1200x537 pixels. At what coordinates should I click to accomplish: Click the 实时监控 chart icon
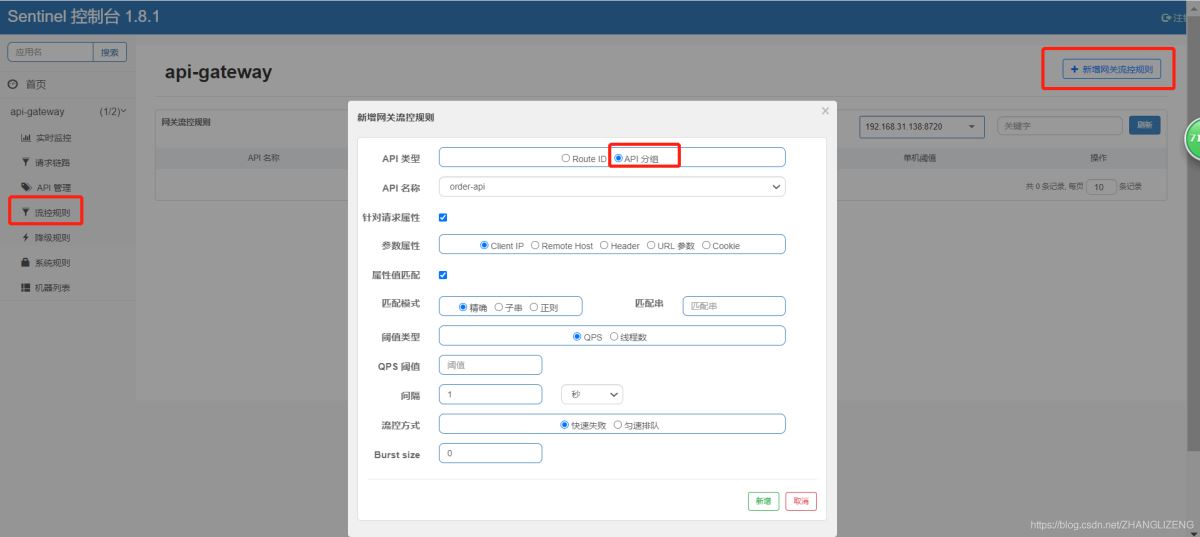pyautogui.click(x=26, y=138)
